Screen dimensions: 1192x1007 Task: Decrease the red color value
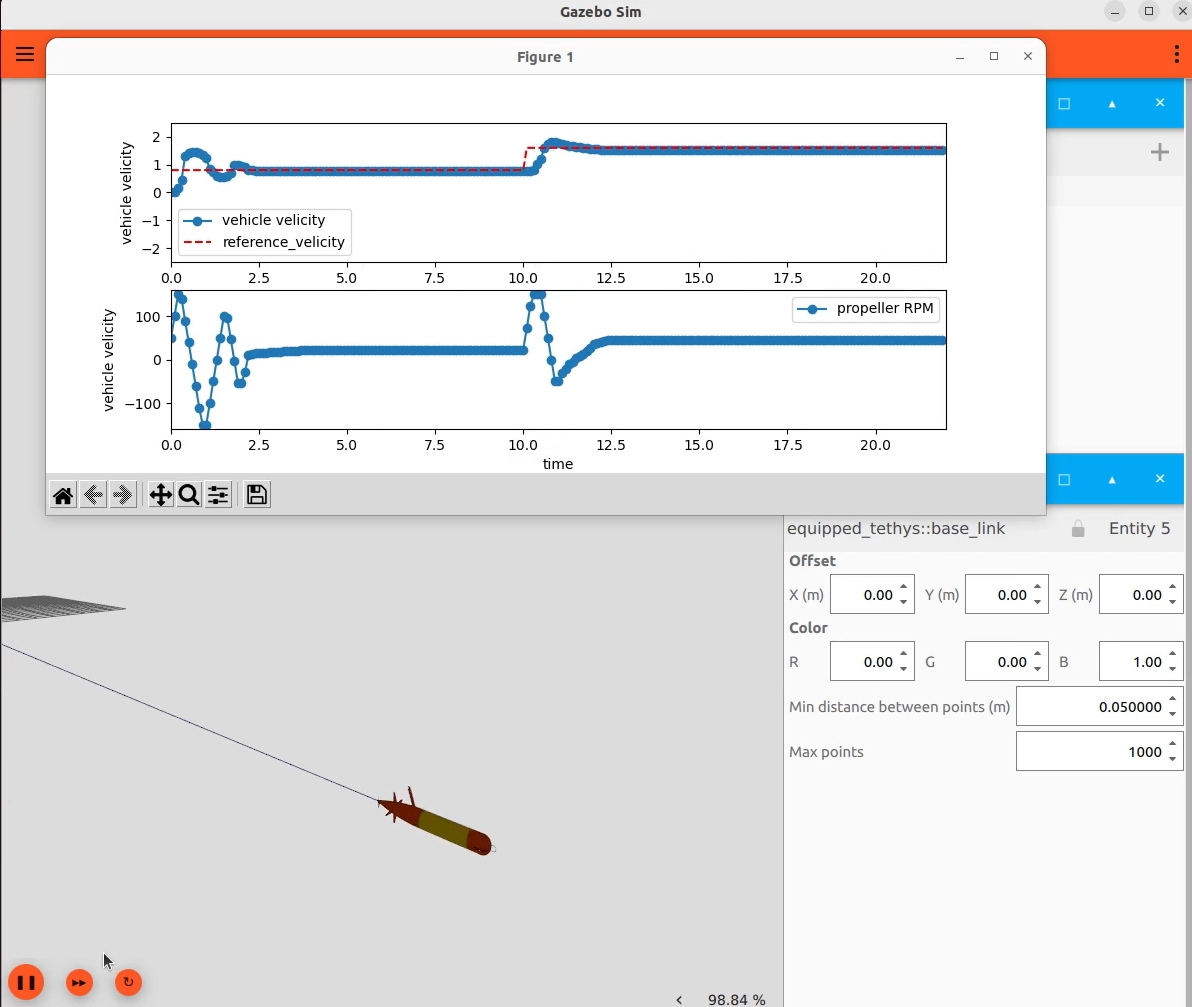click(903, 669)
